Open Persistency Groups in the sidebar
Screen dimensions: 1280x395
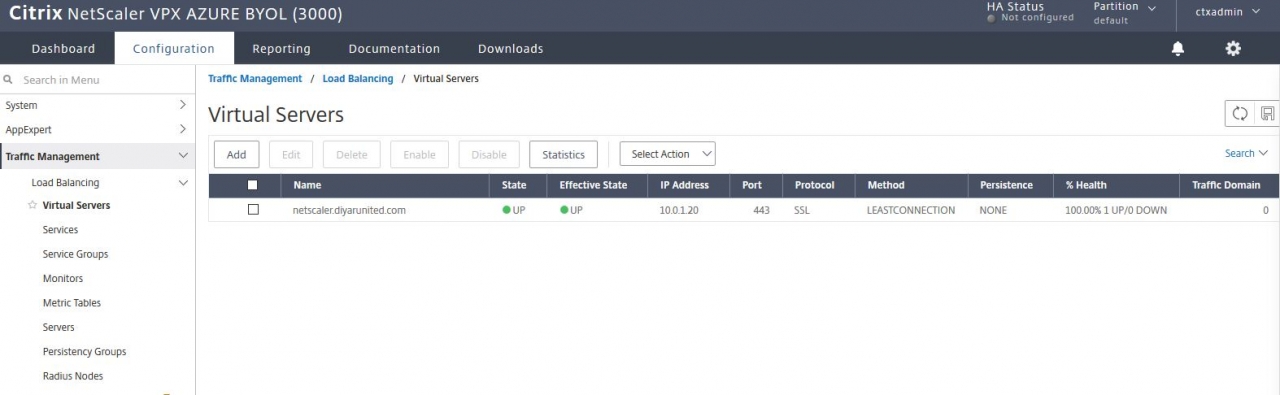pos(84,352)
